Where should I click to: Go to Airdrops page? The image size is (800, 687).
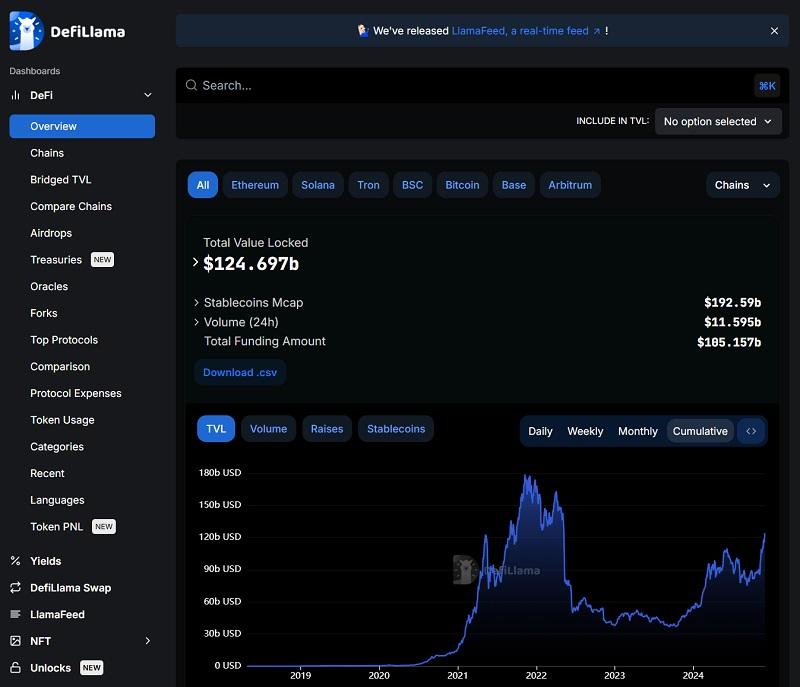click(51, 233)
